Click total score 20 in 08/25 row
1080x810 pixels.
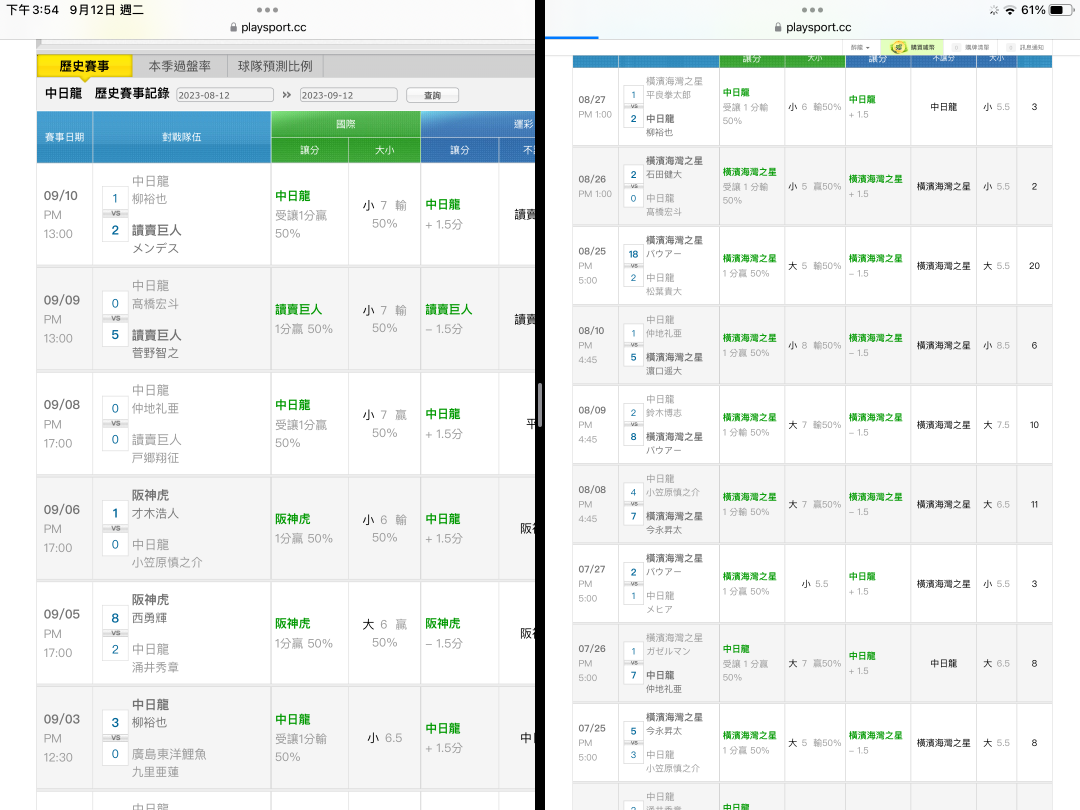pyautogui.click(x=1035, y=266)
